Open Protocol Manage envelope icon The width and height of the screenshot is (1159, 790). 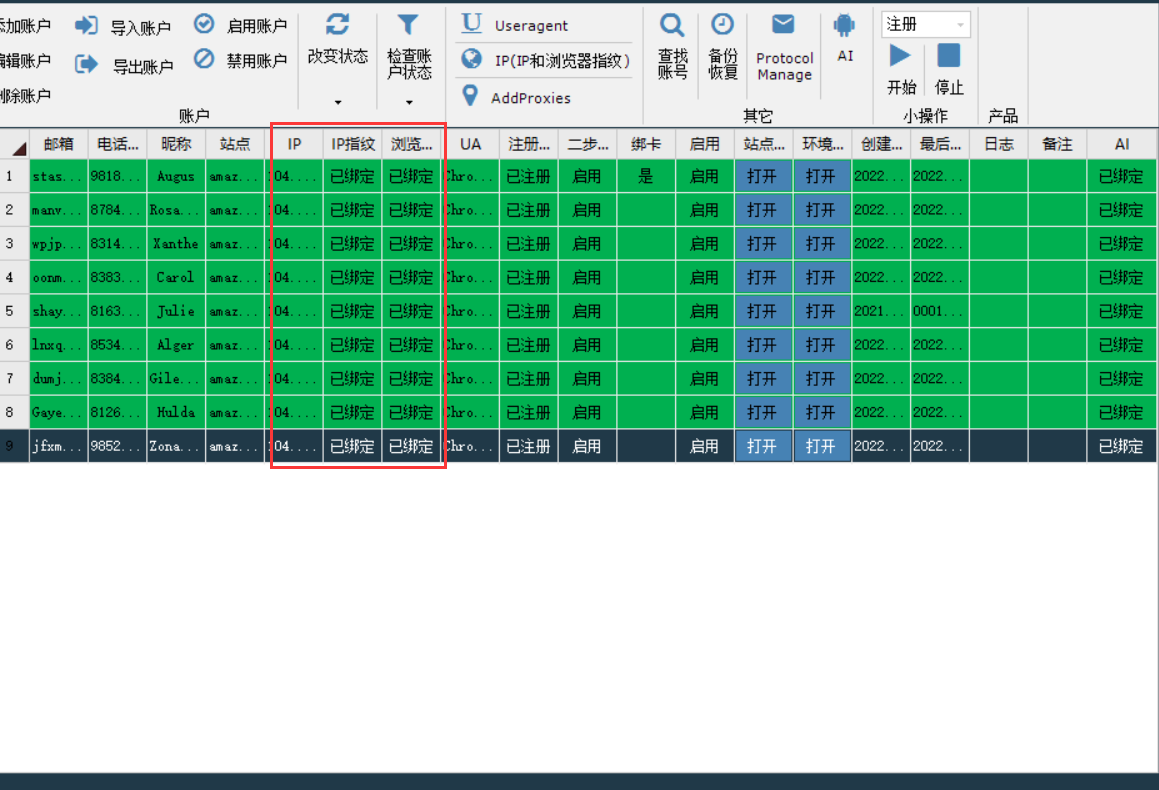tap(783, 24)
